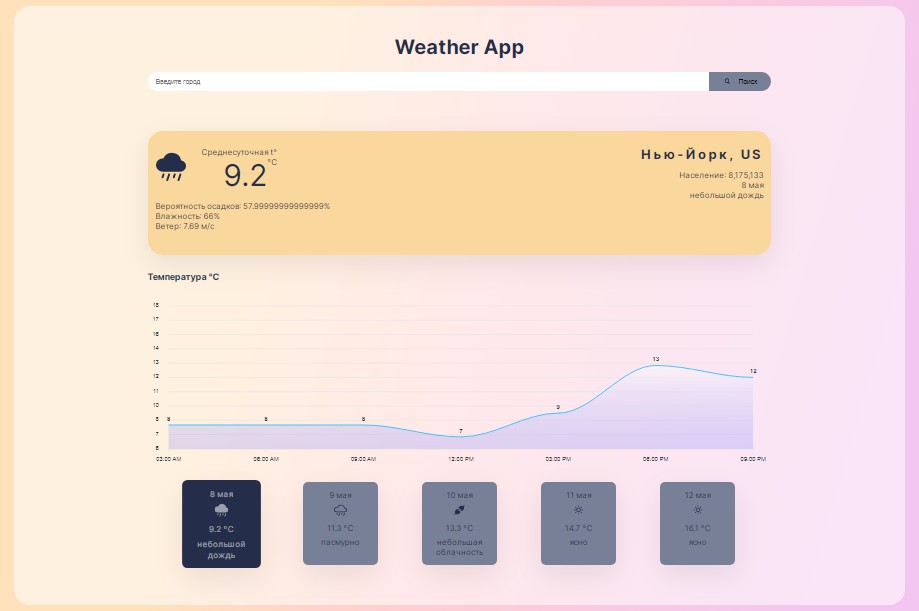Screen dimensions: 919x611
Task: Choose the 12 мая 16.1 °C forecast card
Action: pyautogui.click(x=697, y=522)
